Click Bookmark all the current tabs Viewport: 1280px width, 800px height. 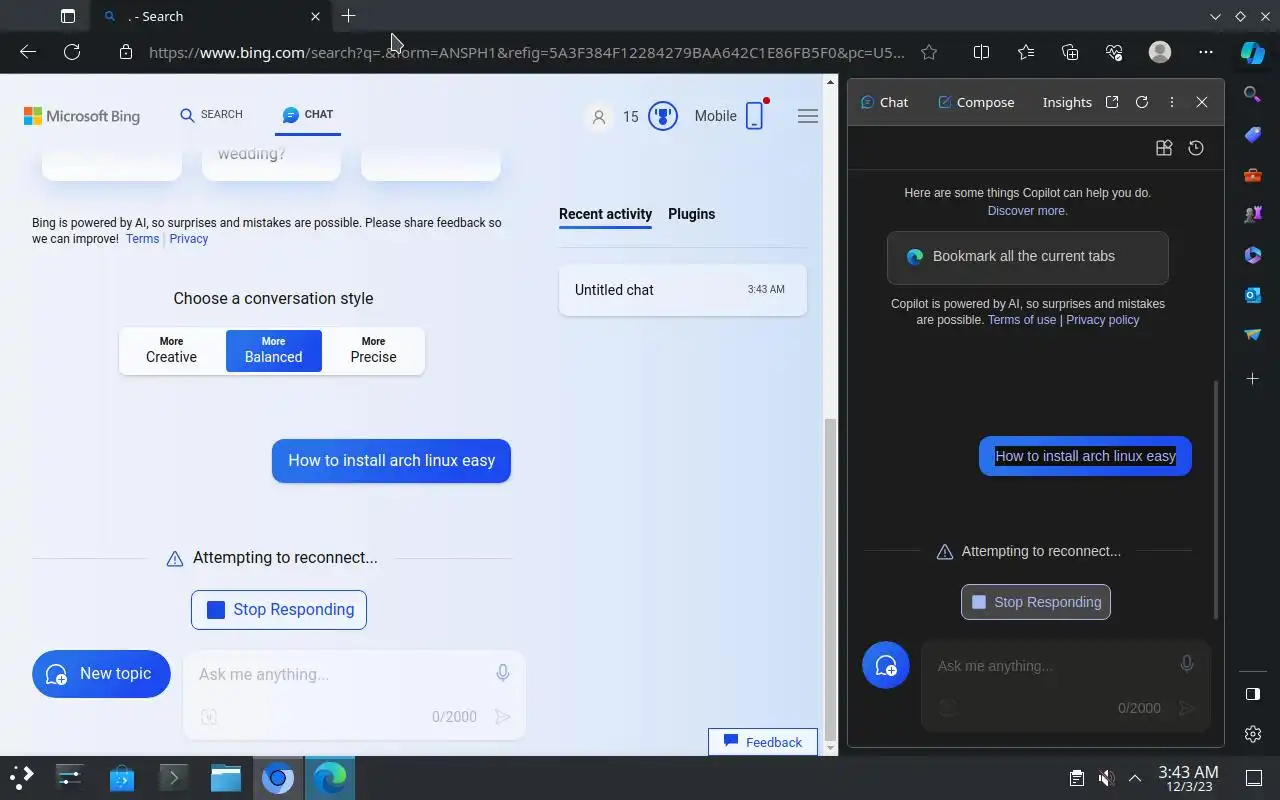(1028, 257)
